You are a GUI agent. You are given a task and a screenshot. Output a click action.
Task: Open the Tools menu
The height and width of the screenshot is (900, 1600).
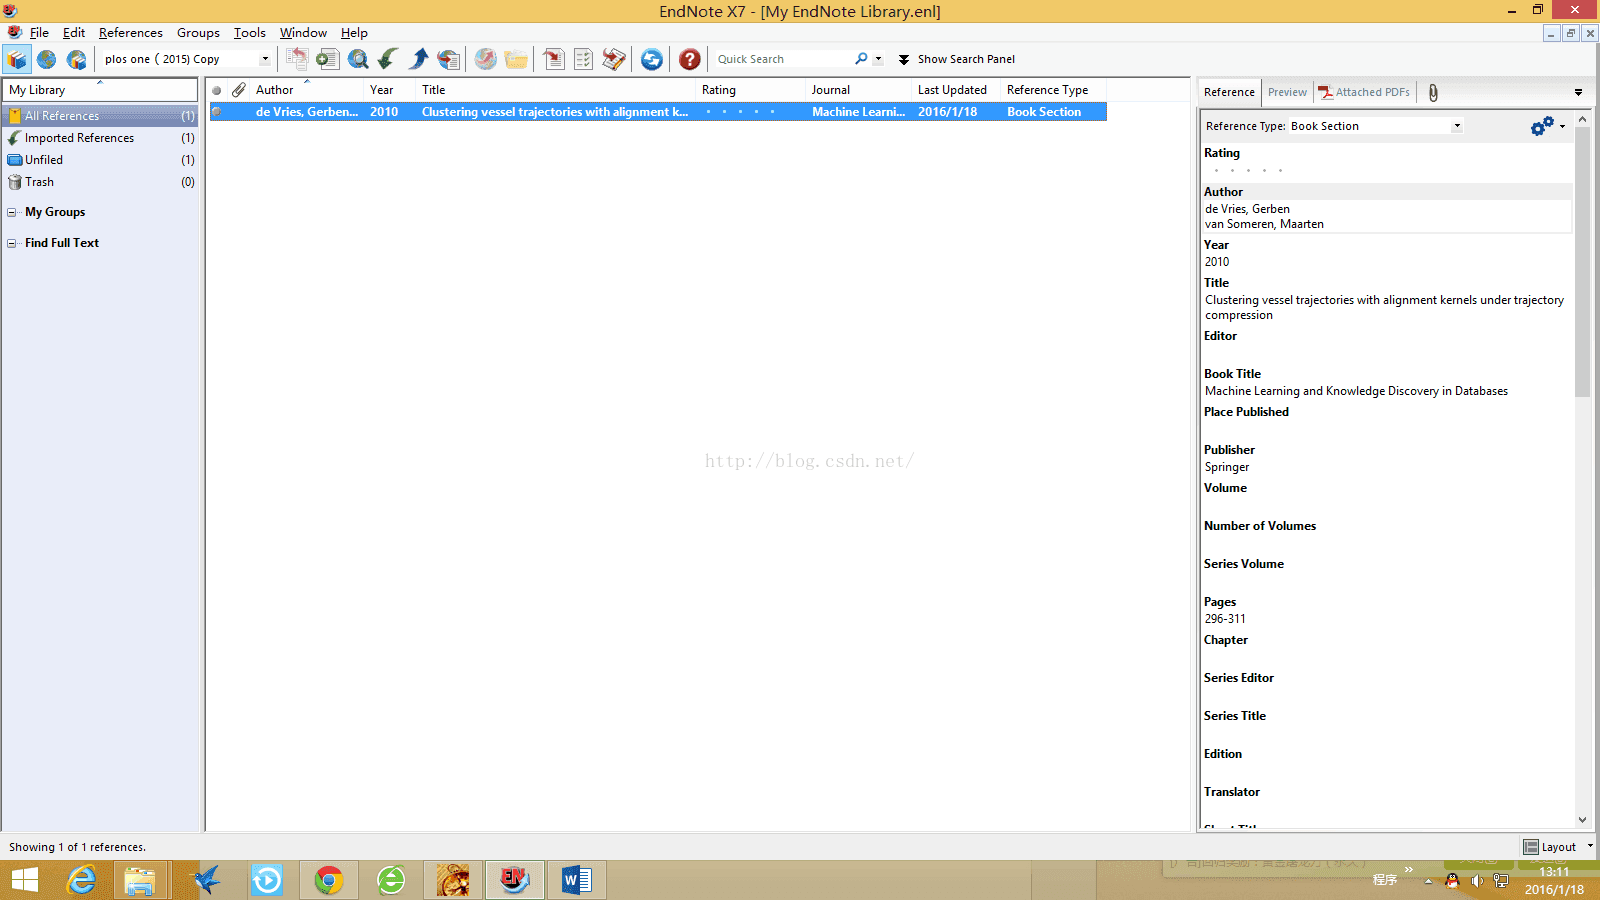coord(250,33)
